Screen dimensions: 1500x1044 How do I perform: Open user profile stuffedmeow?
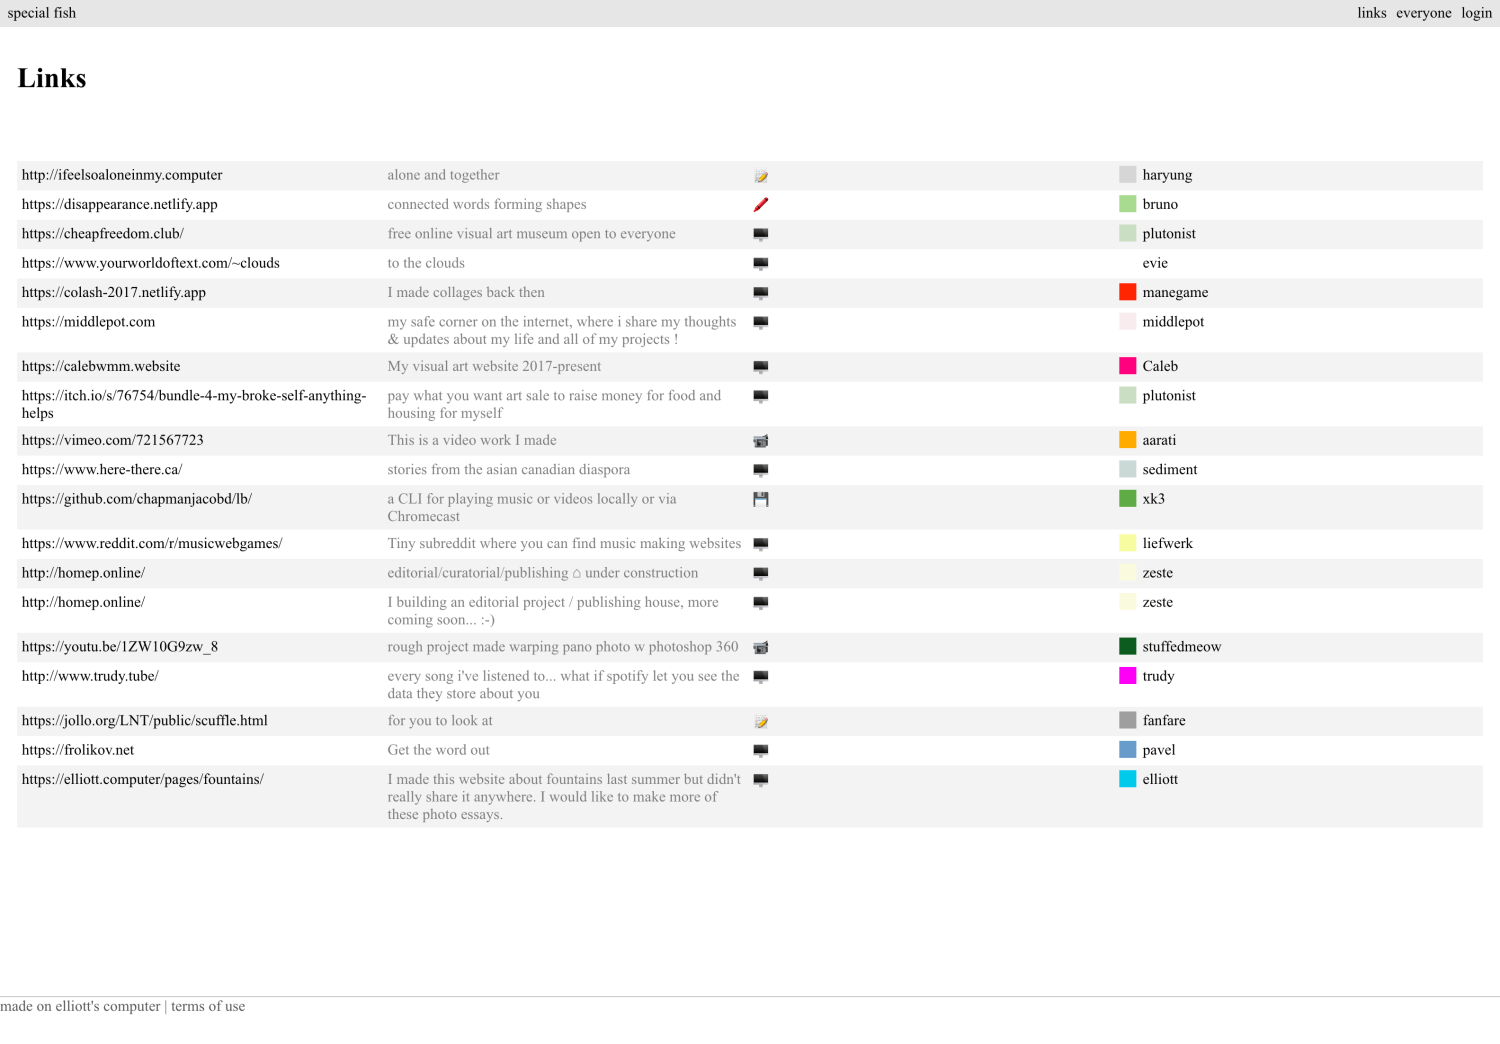[x=1181, y=647]
